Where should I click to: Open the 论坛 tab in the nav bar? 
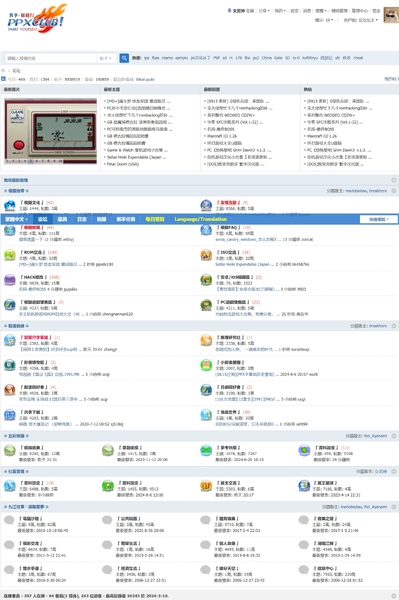tap(42, 219)
